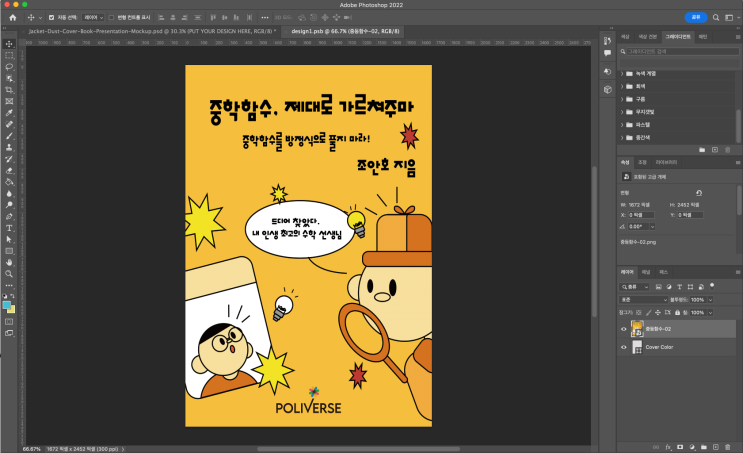Image resolution: width=743 pixels, height=453 pixels.
Task: Toggle lock position icon
Action: pyautogui.click(x=658, y=313)
